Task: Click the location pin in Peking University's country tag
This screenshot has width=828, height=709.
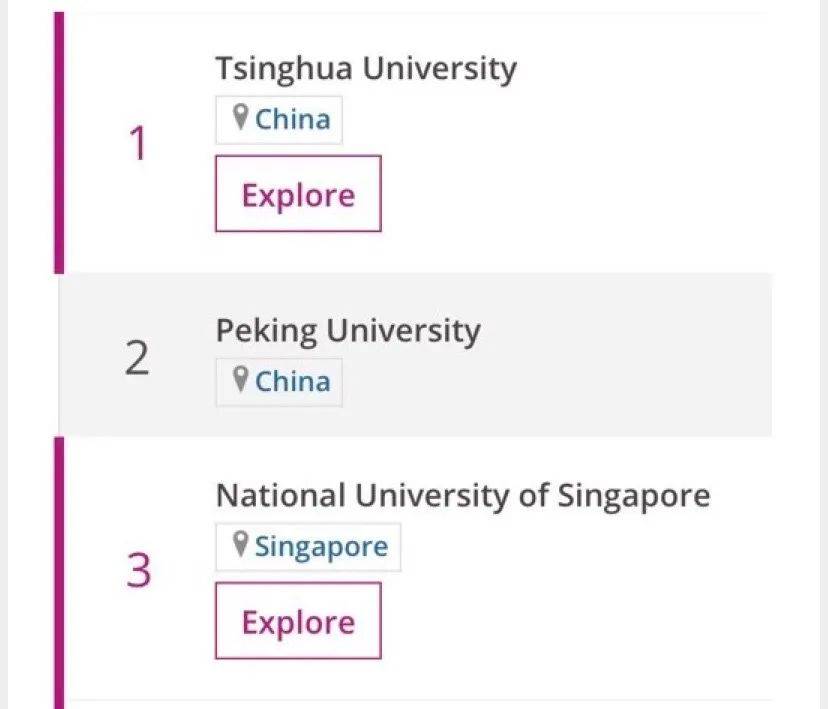Action: coord(239,381)
